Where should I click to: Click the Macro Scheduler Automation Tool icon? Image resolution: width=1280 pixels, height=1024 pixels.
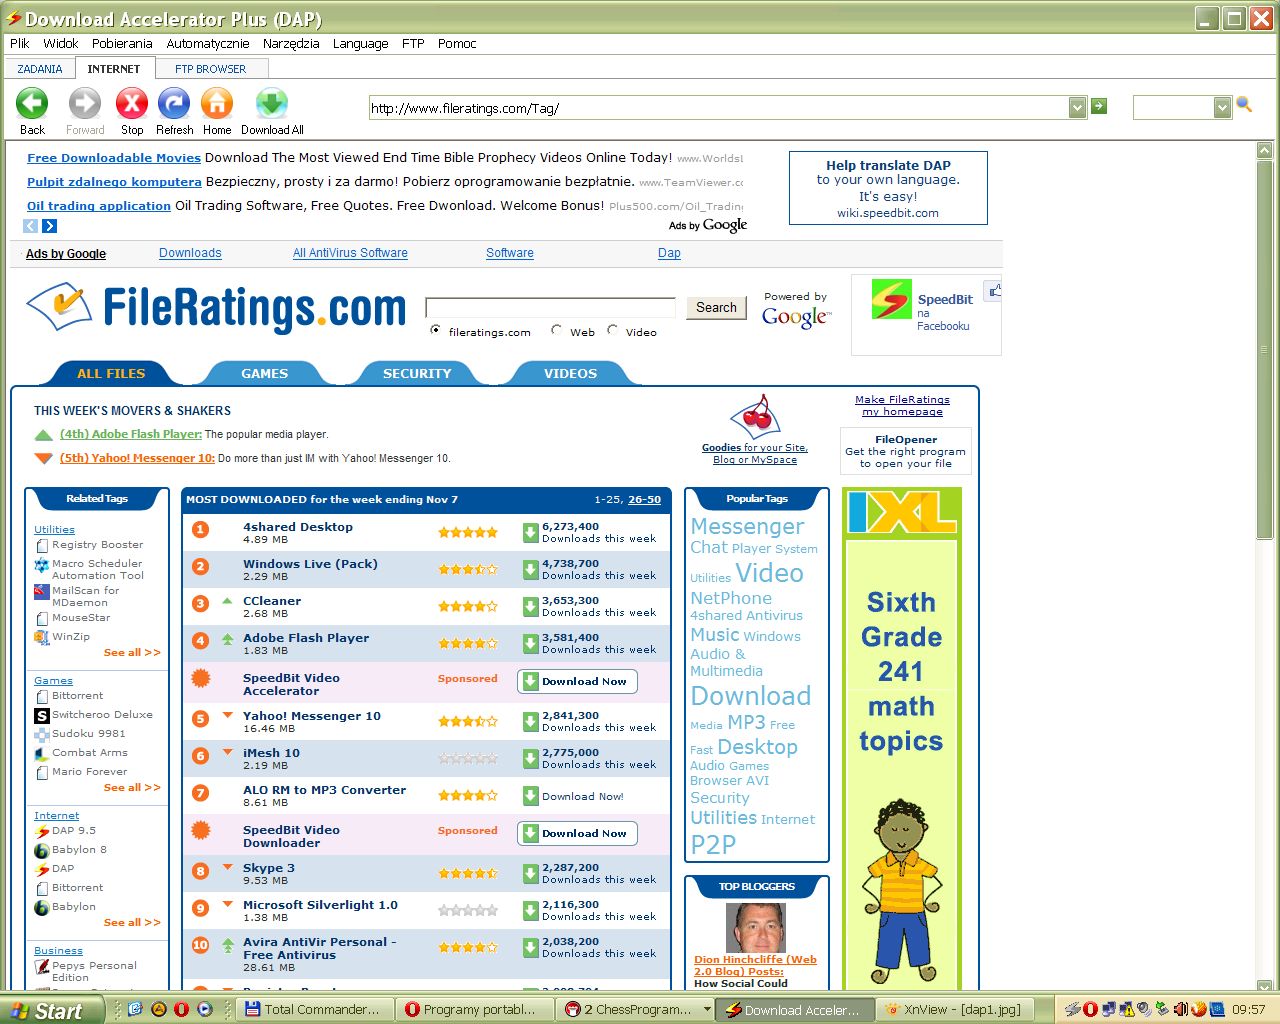[42, 565]
